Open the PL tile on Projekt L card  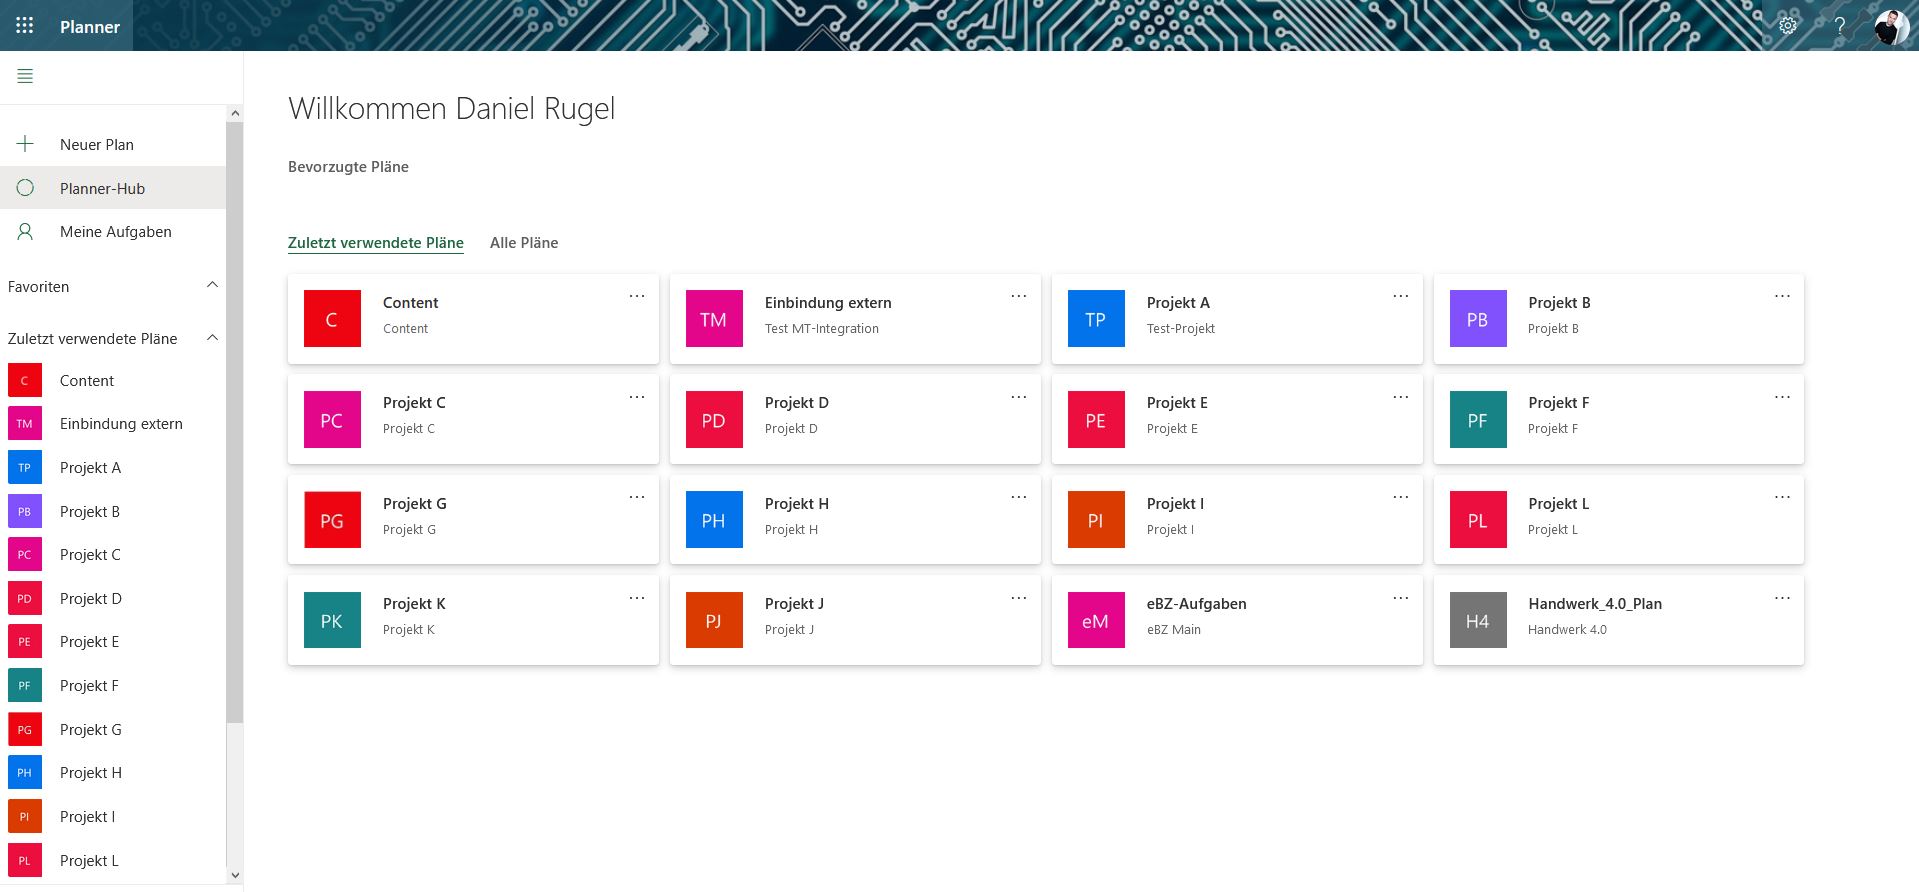[x=1478, y=520]
